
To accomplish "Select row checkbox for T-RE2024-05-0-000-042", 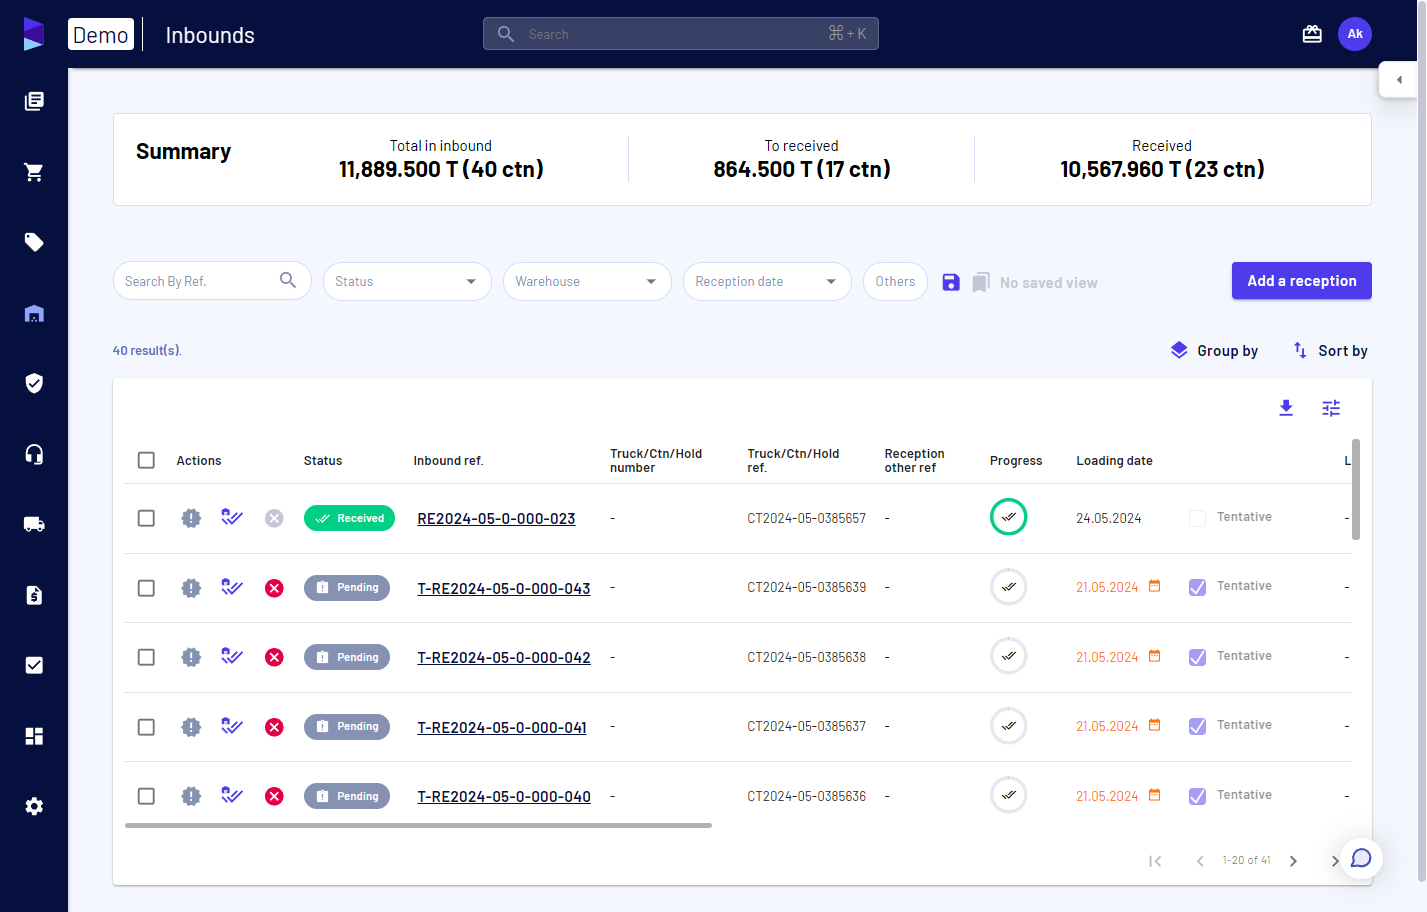I will coord(146,657).
